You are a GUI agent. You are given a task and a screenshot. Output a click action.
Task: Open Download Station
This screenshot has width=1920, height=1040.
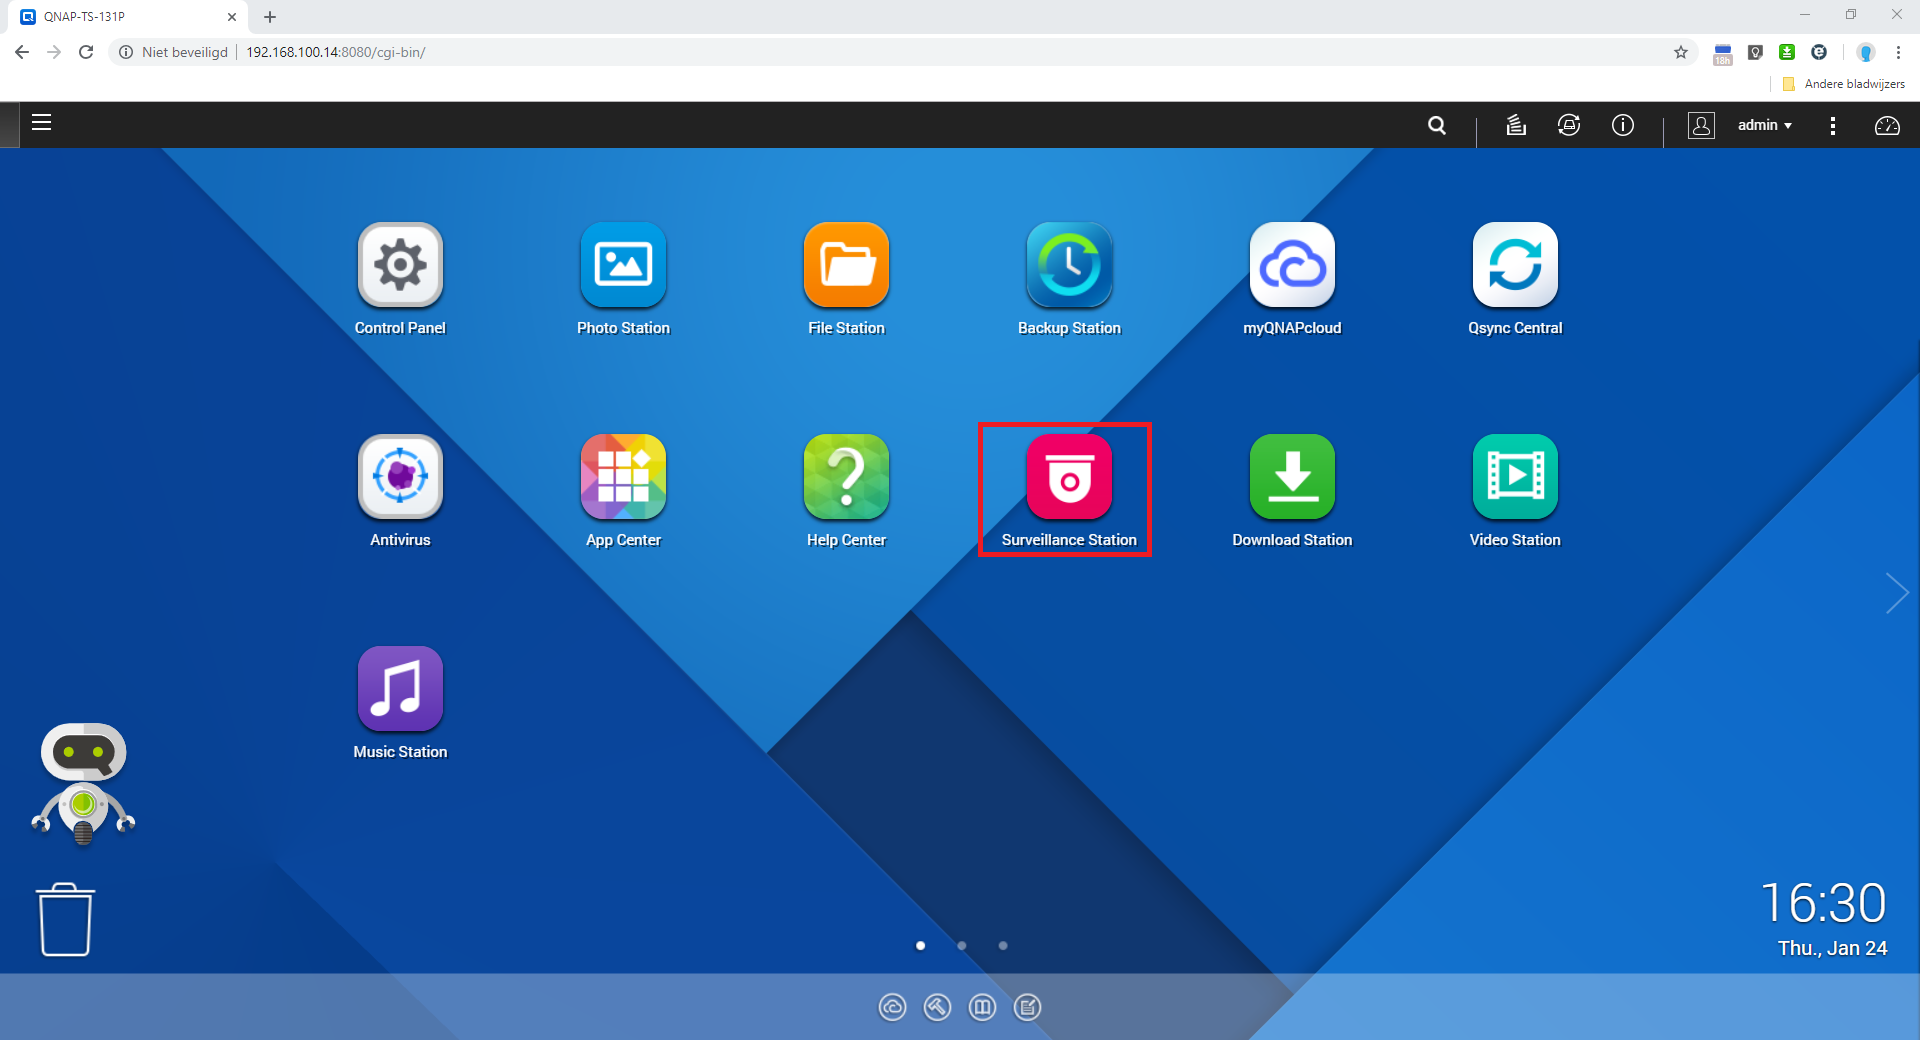pos(1292,477)
